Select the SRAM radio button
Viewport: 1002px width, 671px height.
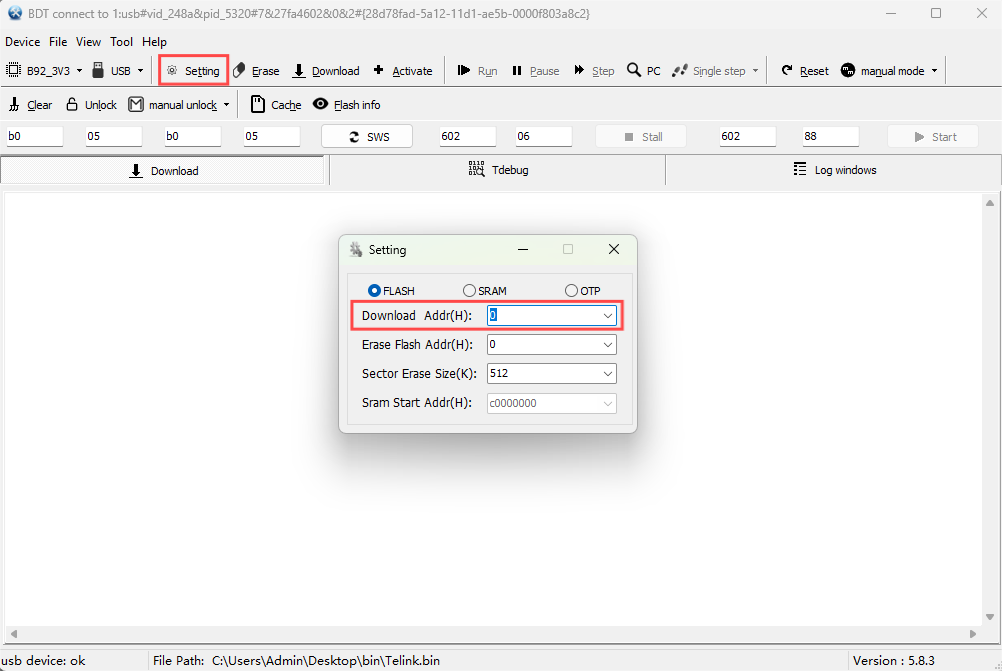(x=469, y=291)
